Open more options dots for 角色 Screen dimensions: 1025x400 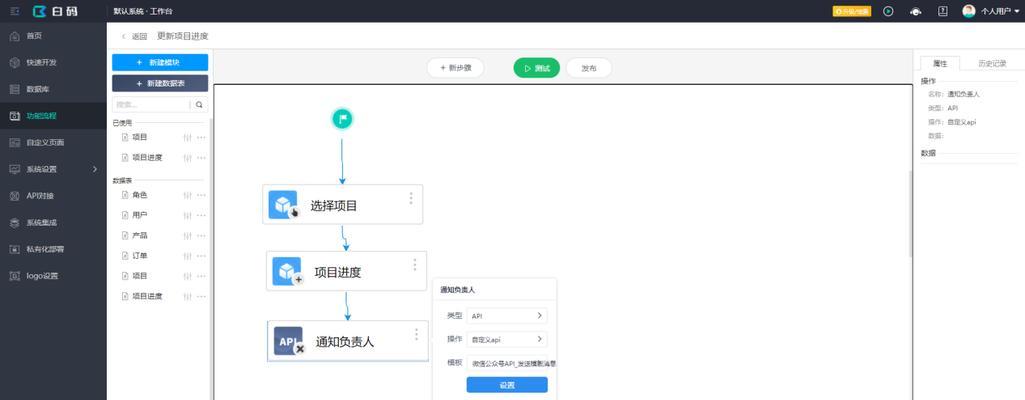click(x=201, y=195)
